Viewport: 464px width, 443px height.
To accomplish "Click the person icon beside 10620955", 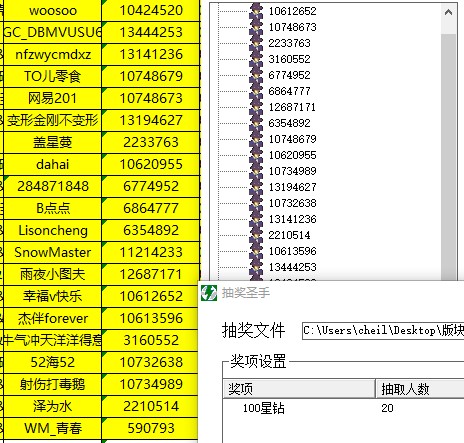I will coord(256,155).
